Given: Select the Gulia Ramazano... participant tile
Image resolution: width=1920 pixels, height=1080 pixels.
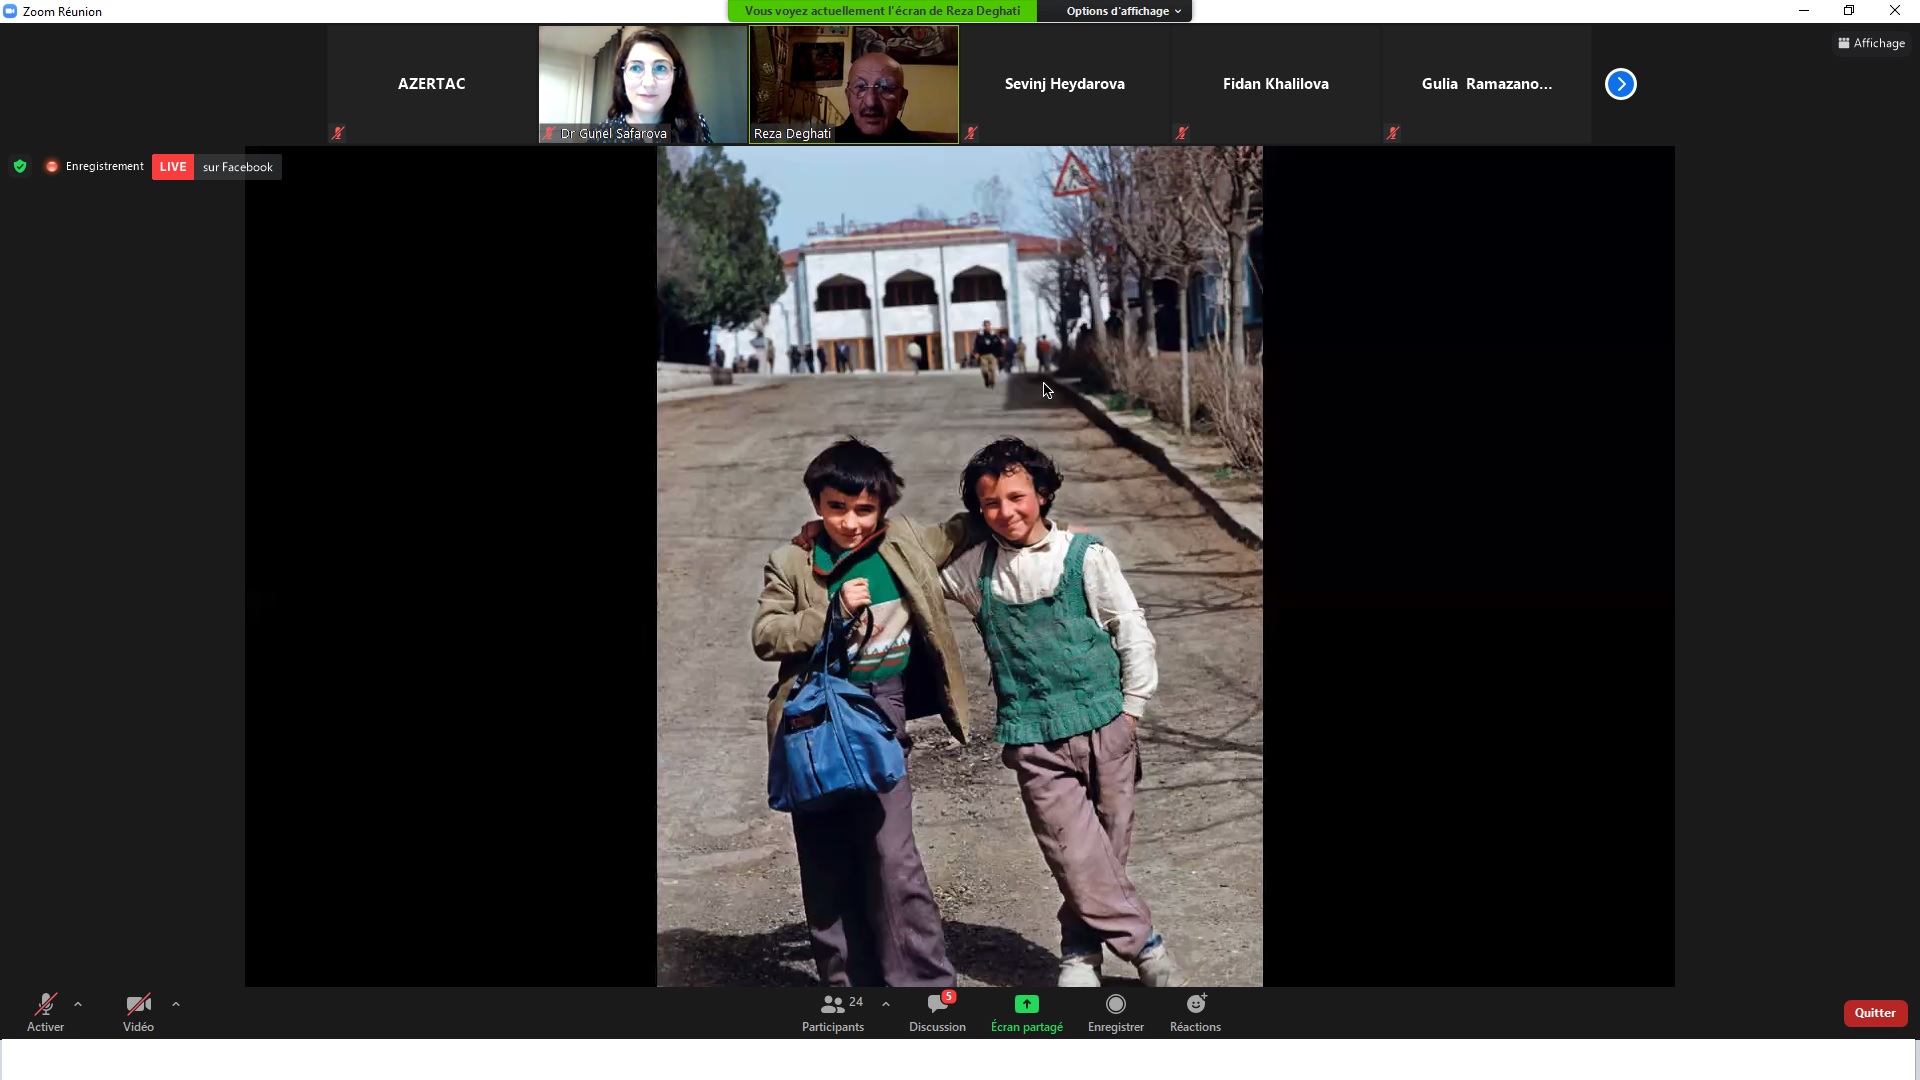Looking at the screenshot, I should [x=1487, y=84].
